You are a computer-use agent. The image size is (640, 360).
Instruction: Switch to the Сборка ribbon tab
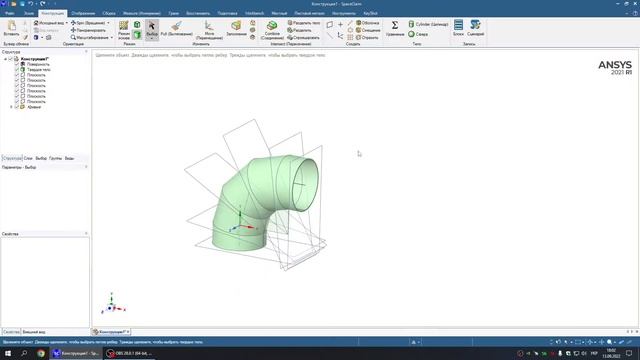pos(109,13)
